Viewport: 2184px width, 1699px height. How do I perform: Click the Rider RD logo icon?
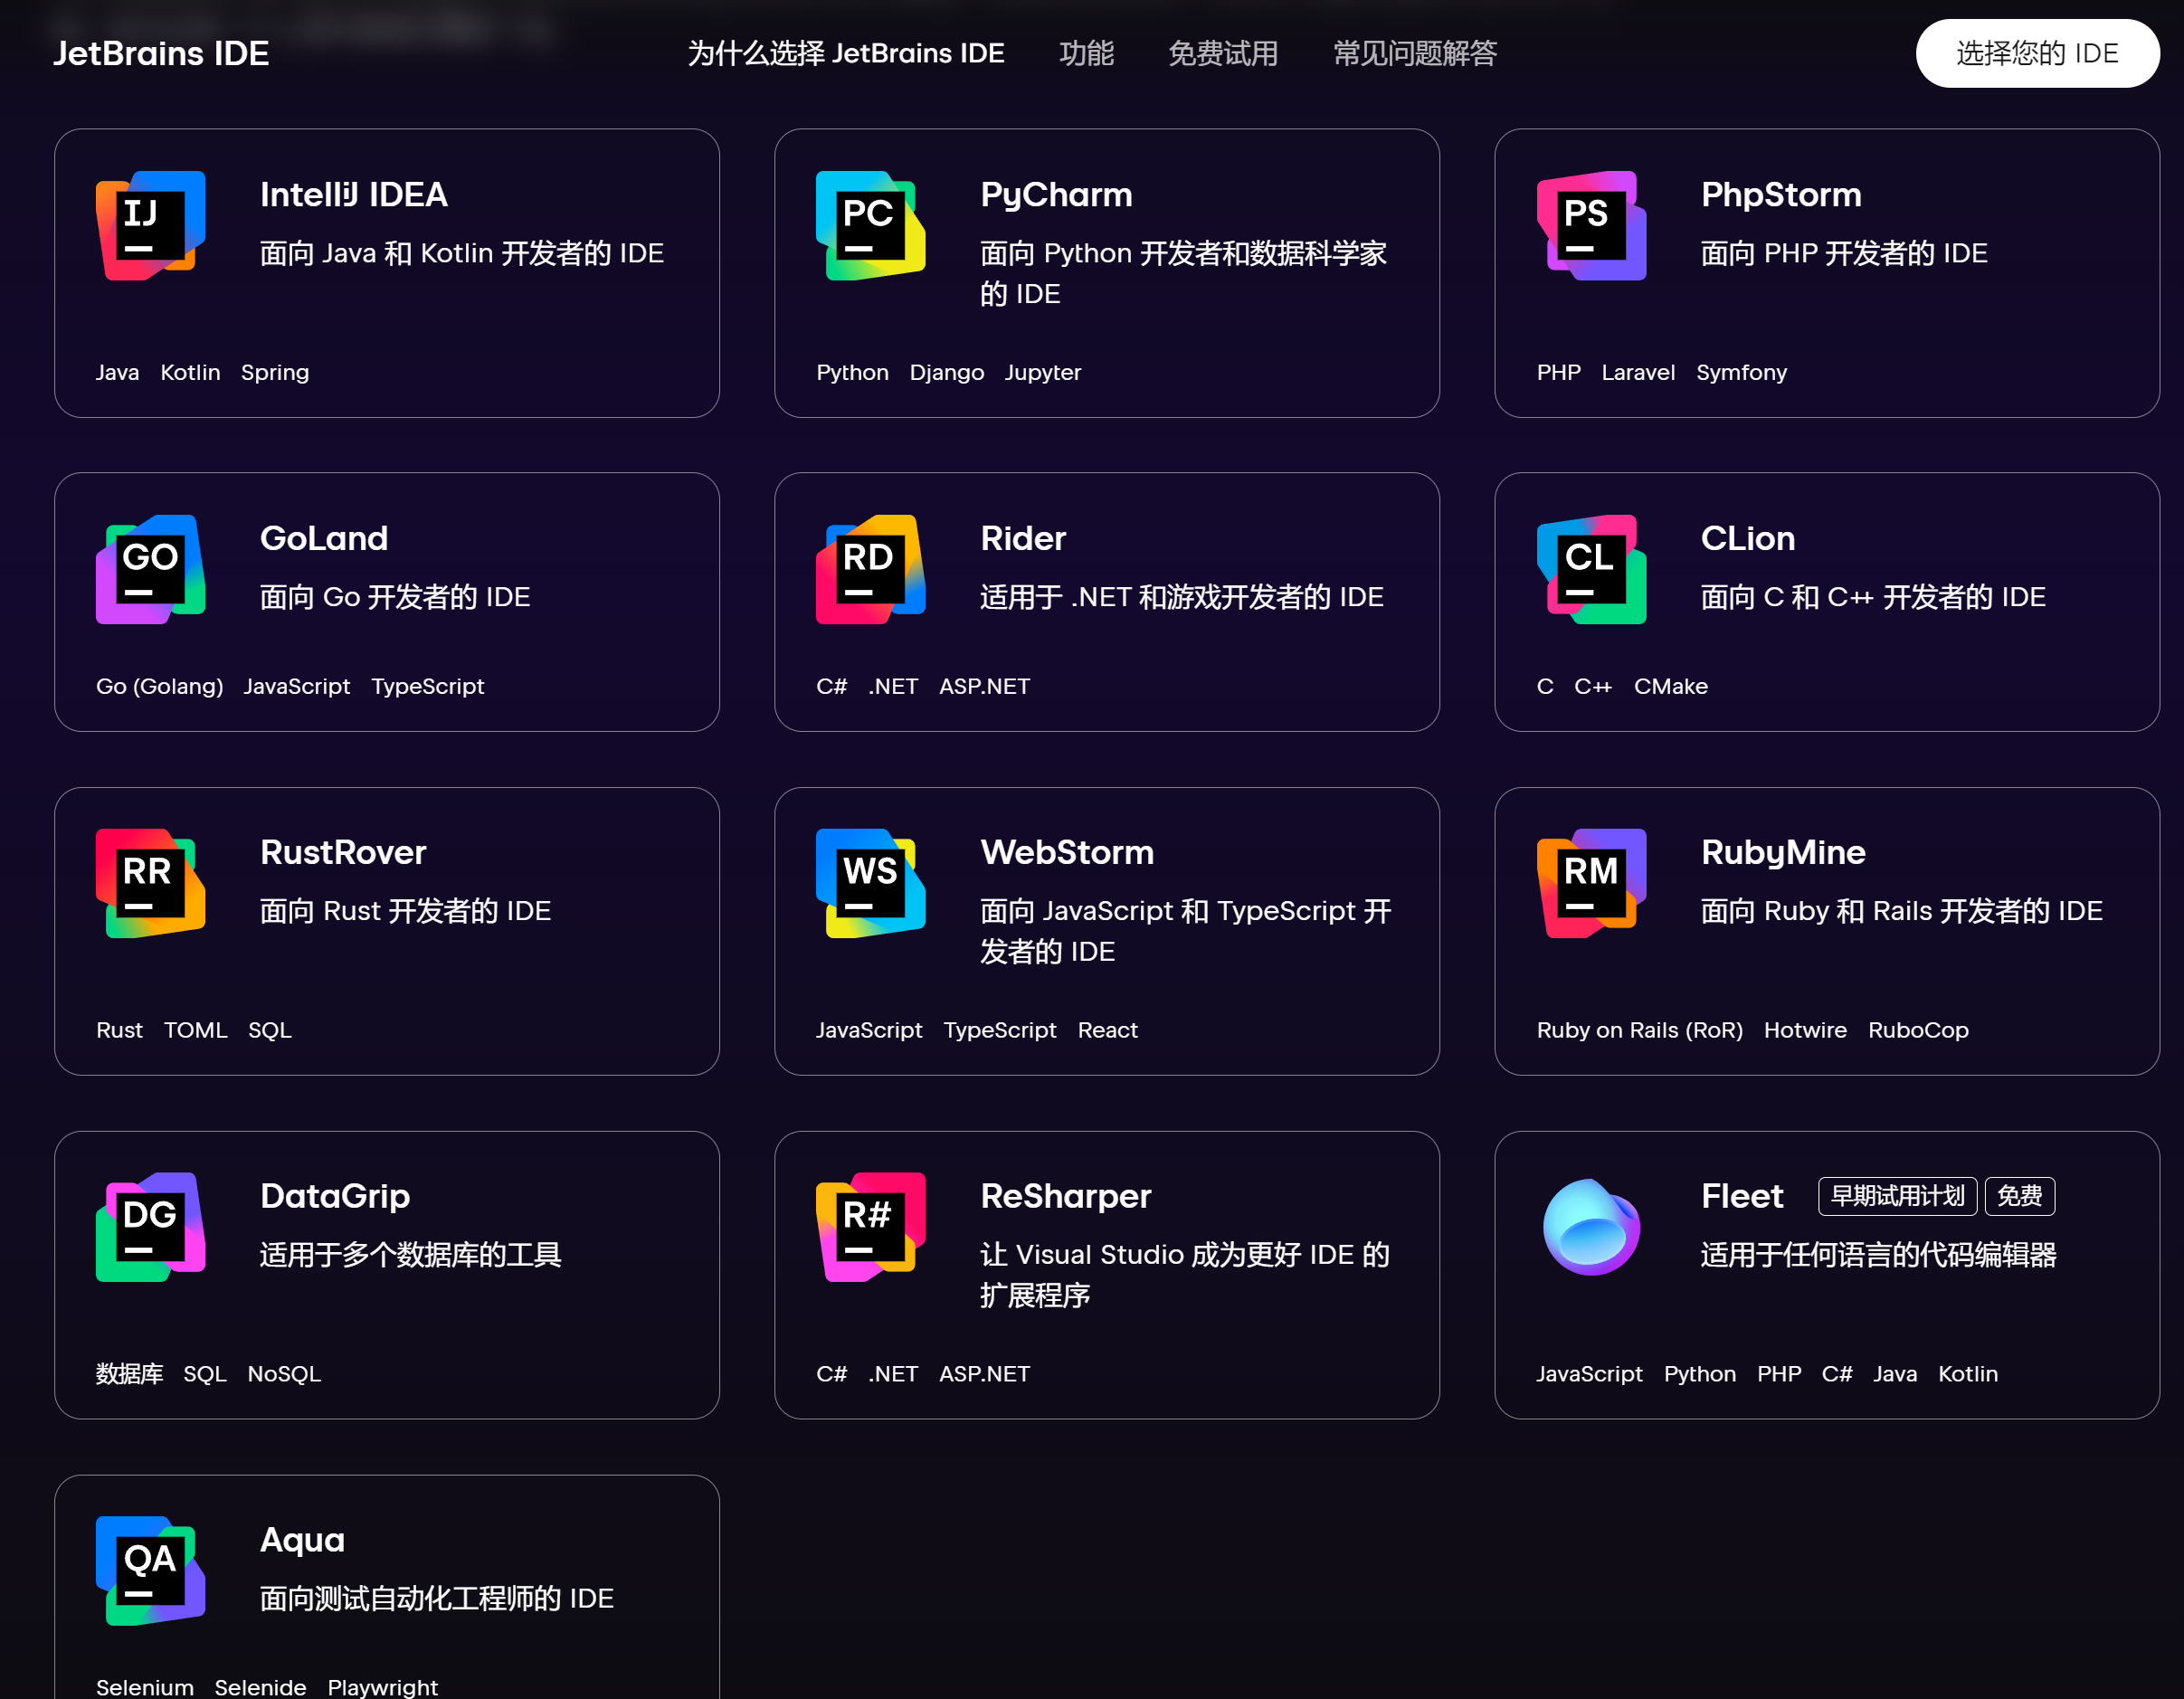point(870,570)
